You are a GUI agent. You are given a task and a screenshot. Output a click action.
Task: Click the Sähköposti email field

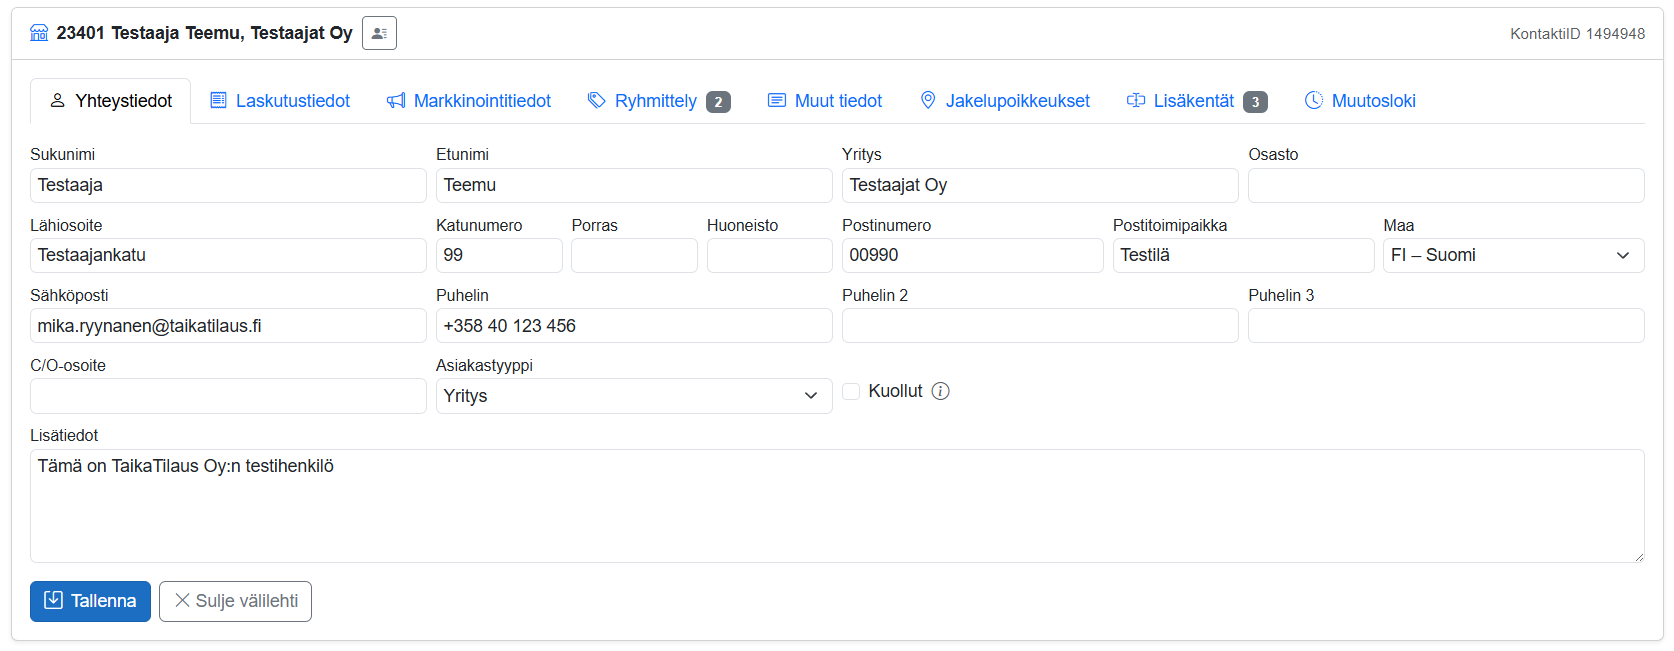click(228, 326)
